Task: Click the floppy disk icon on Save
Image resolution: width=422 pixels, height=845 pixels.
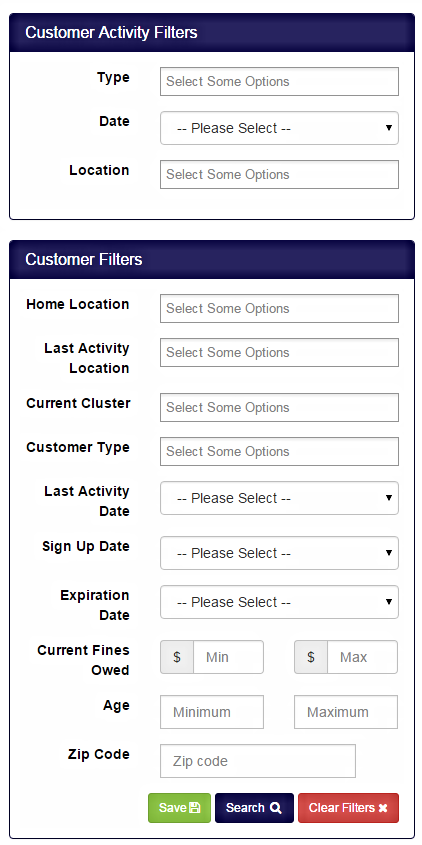Action: pos(195,808)
